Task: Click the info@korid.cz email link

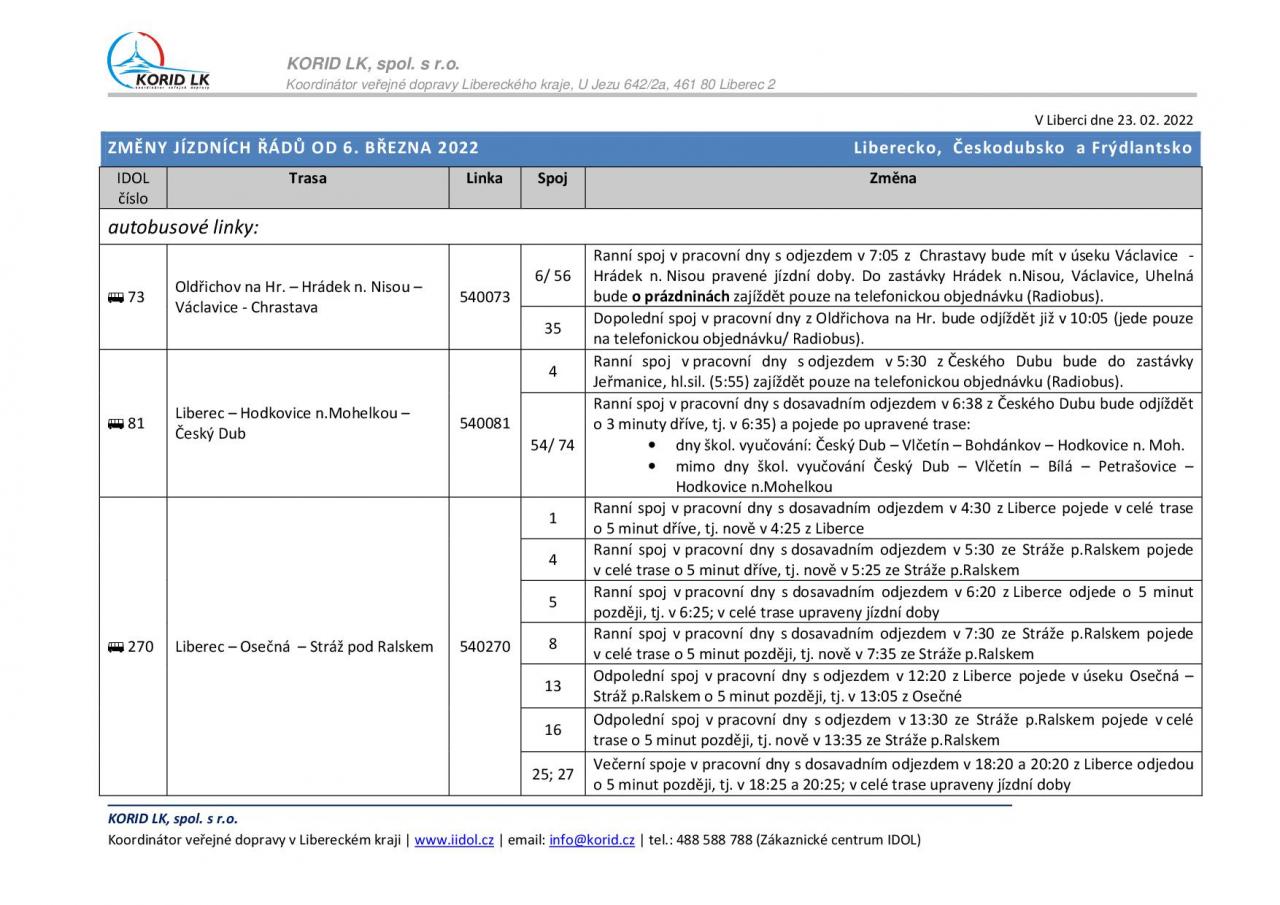Action: pyautogui.click(x=591, y=840)
